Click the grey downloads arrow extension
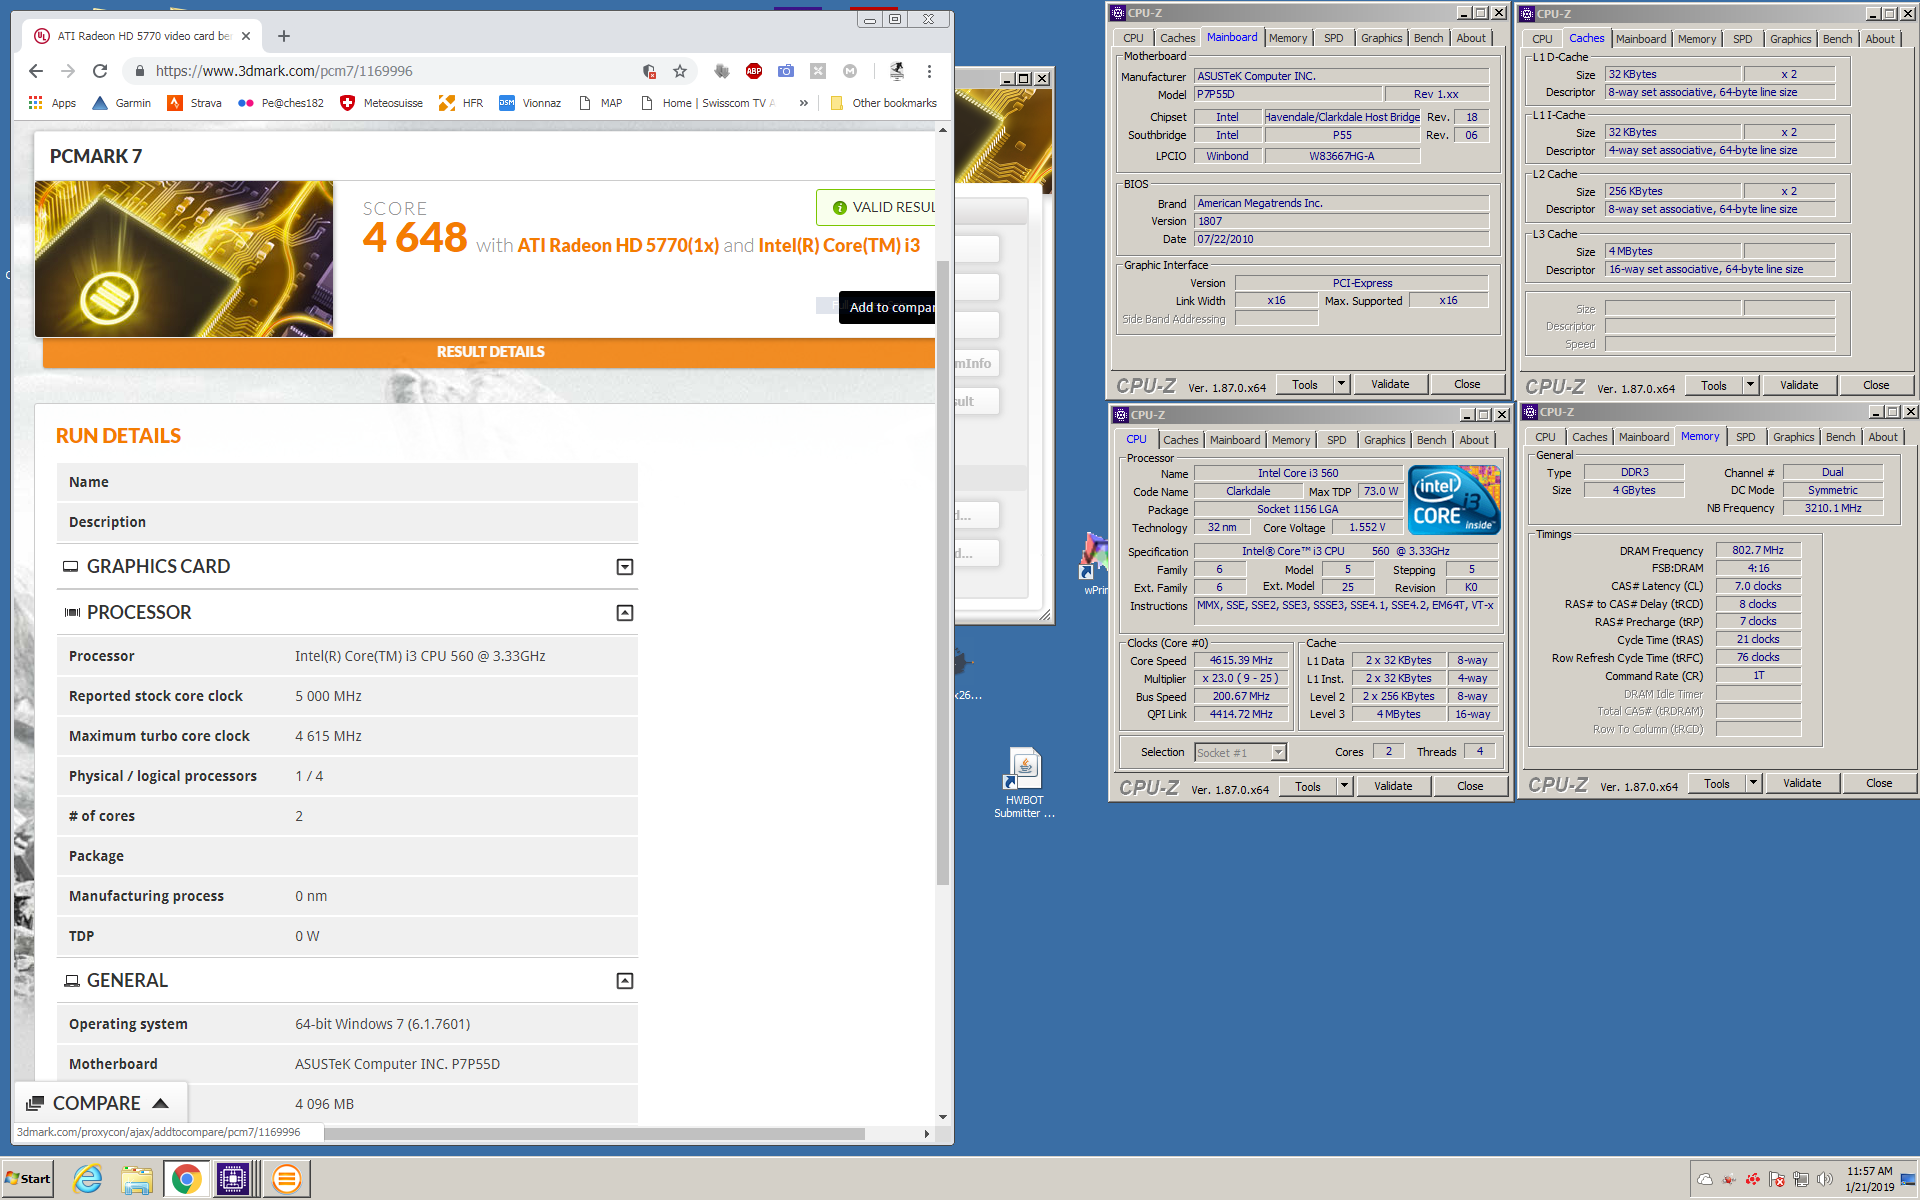This screenshot has height=1200, width=1920. [721, 71]
